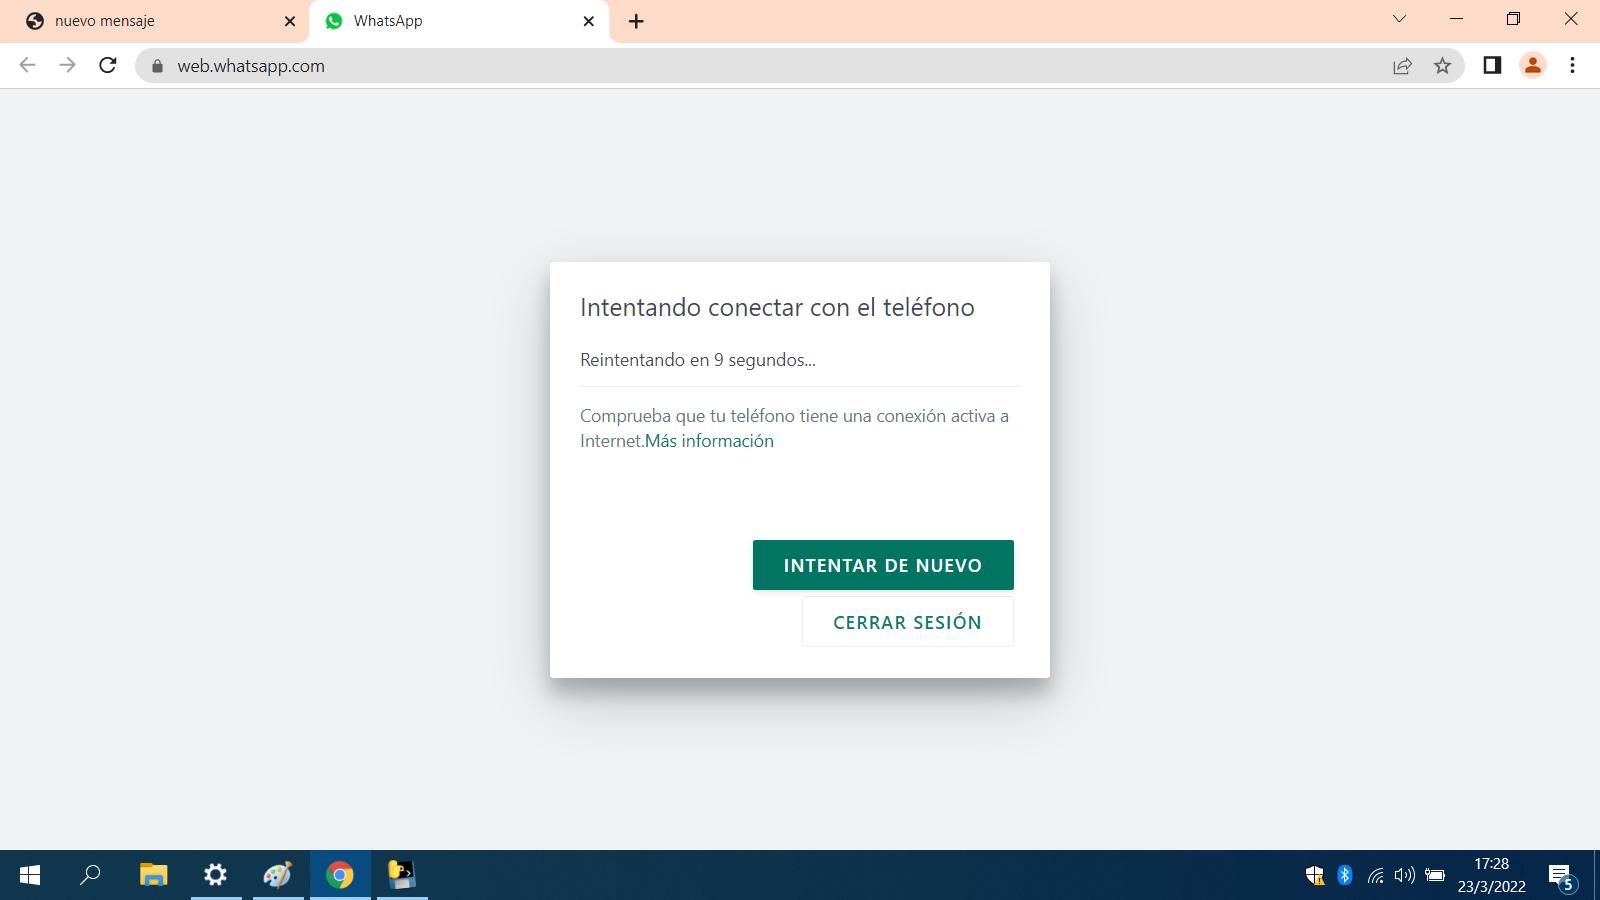This screenshot has height=900, width=1600.
Task: Open Settings gear from taskbar
Action: click(x=215, y=875)
